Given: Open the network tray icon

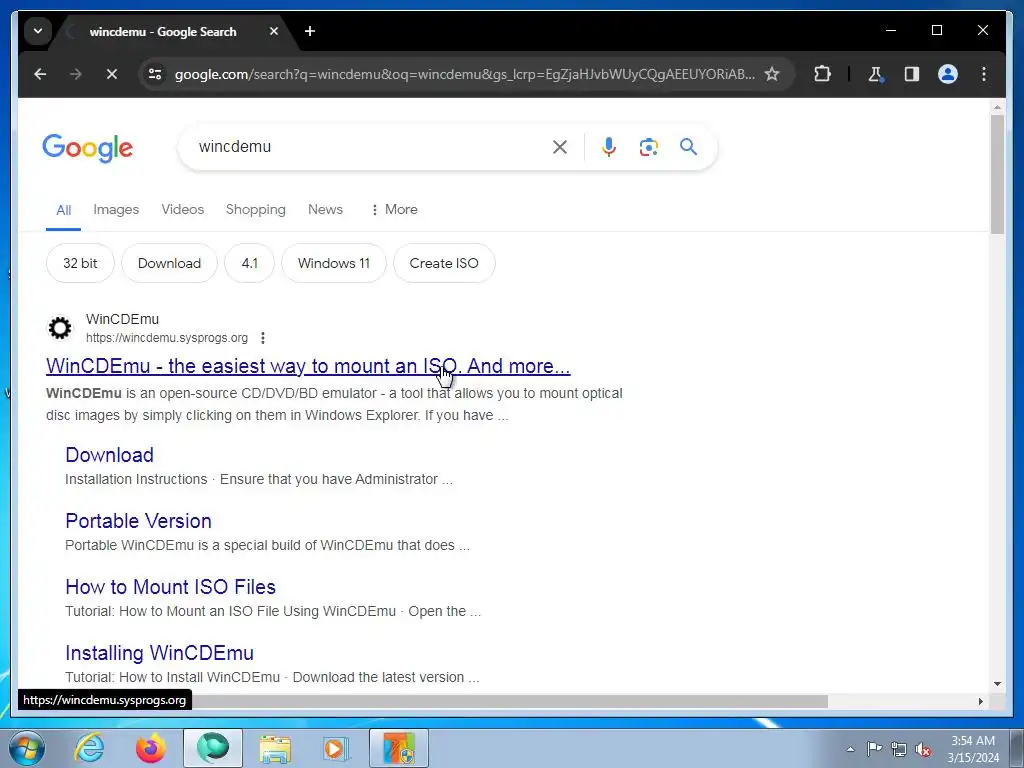Looking at the screenshot, I should (x=899, y=749).
